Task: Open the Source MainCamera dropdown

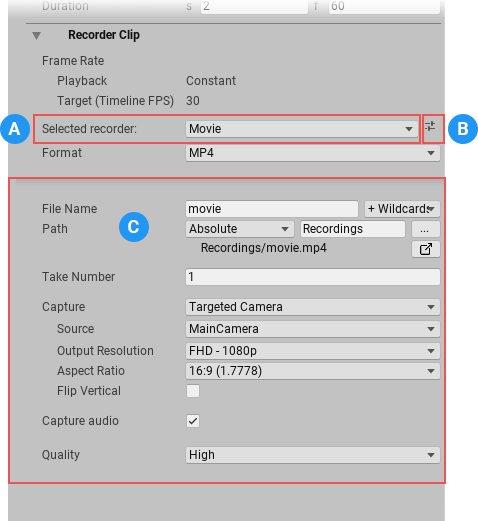Action: [x=313, y=329]
